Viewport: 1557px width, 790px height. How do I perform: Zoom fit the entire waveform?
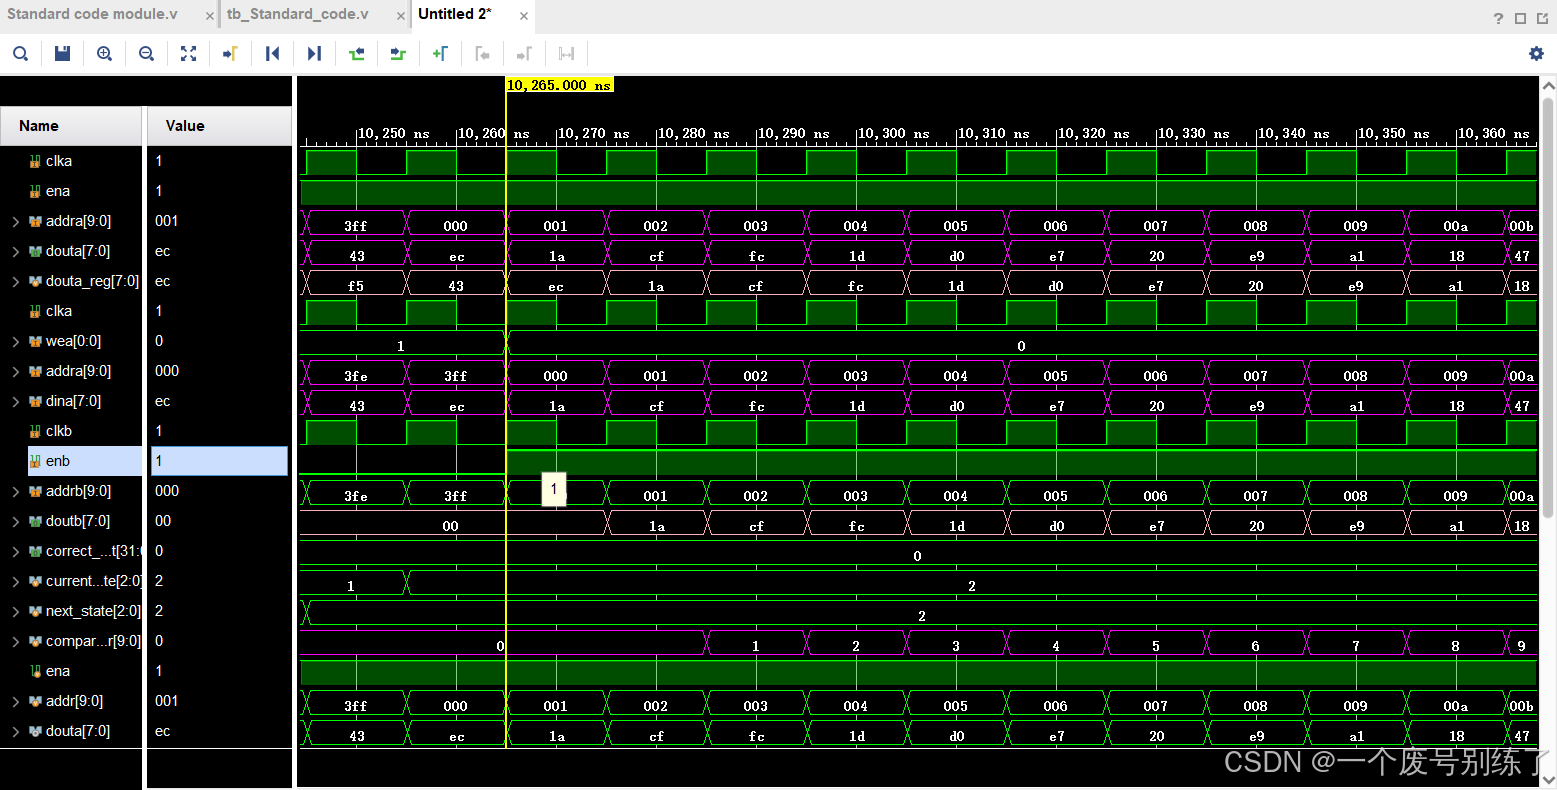[x=188, y=54]
